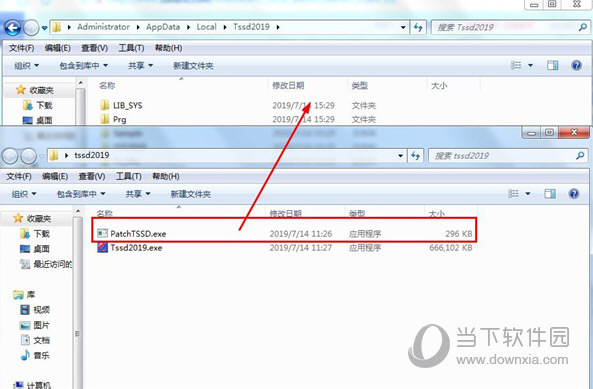Open help icon in front window
The height and width of the screenshot is (389, 593).
(x=574, y=194)
